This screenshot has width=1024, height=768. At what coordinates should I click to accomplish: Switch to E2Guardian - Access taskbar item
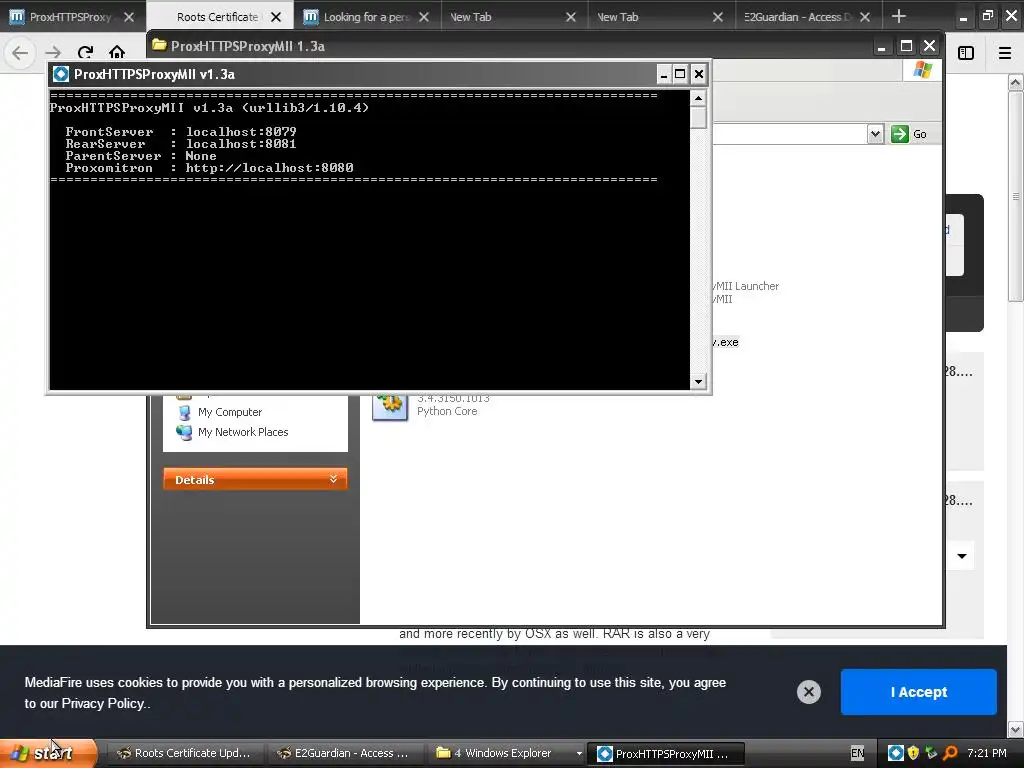(x=344, y=753)
